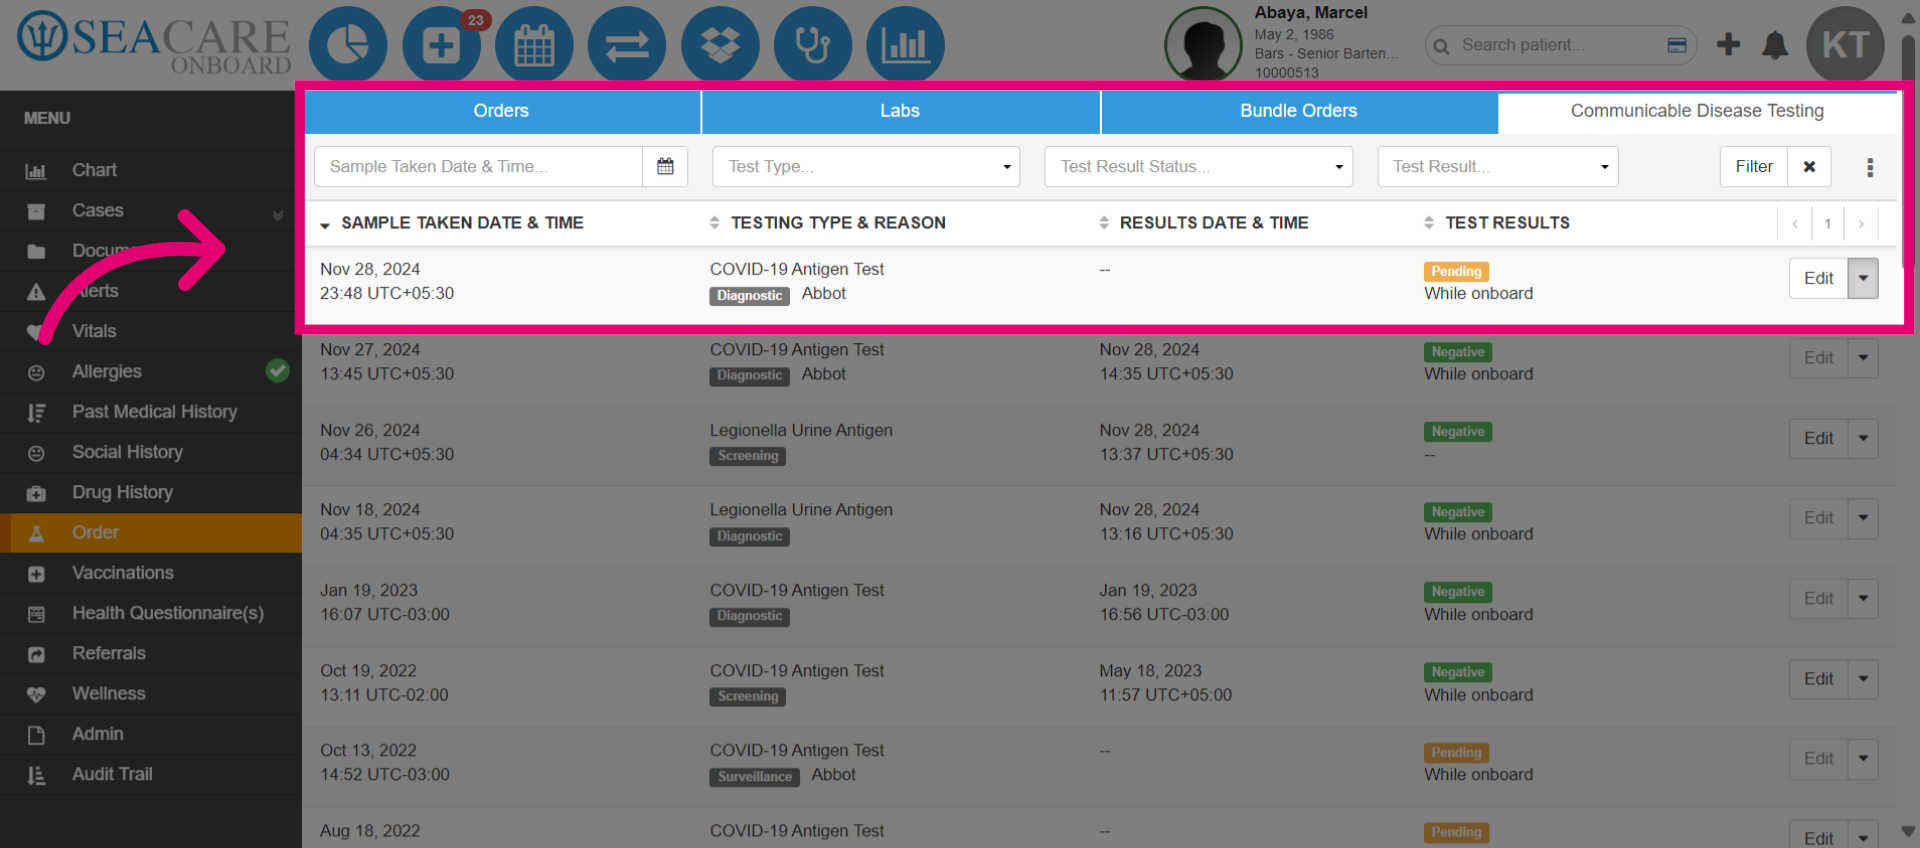
Task: Sort by Test Results column
Action: coord(1497,223)
